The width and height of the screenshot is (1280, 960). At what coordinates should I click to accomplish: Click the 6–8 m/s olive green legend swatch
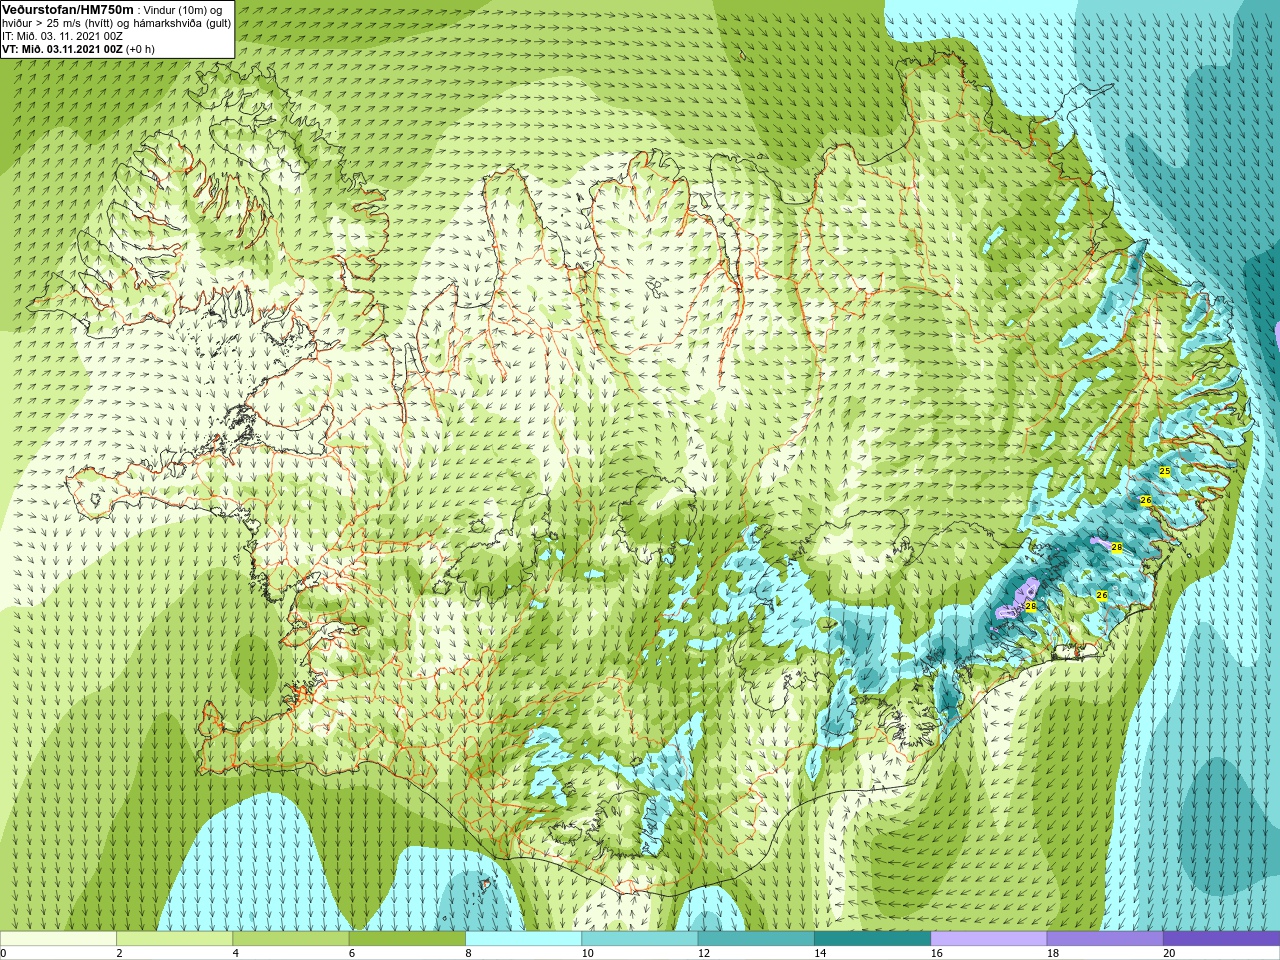pos(407,939)
